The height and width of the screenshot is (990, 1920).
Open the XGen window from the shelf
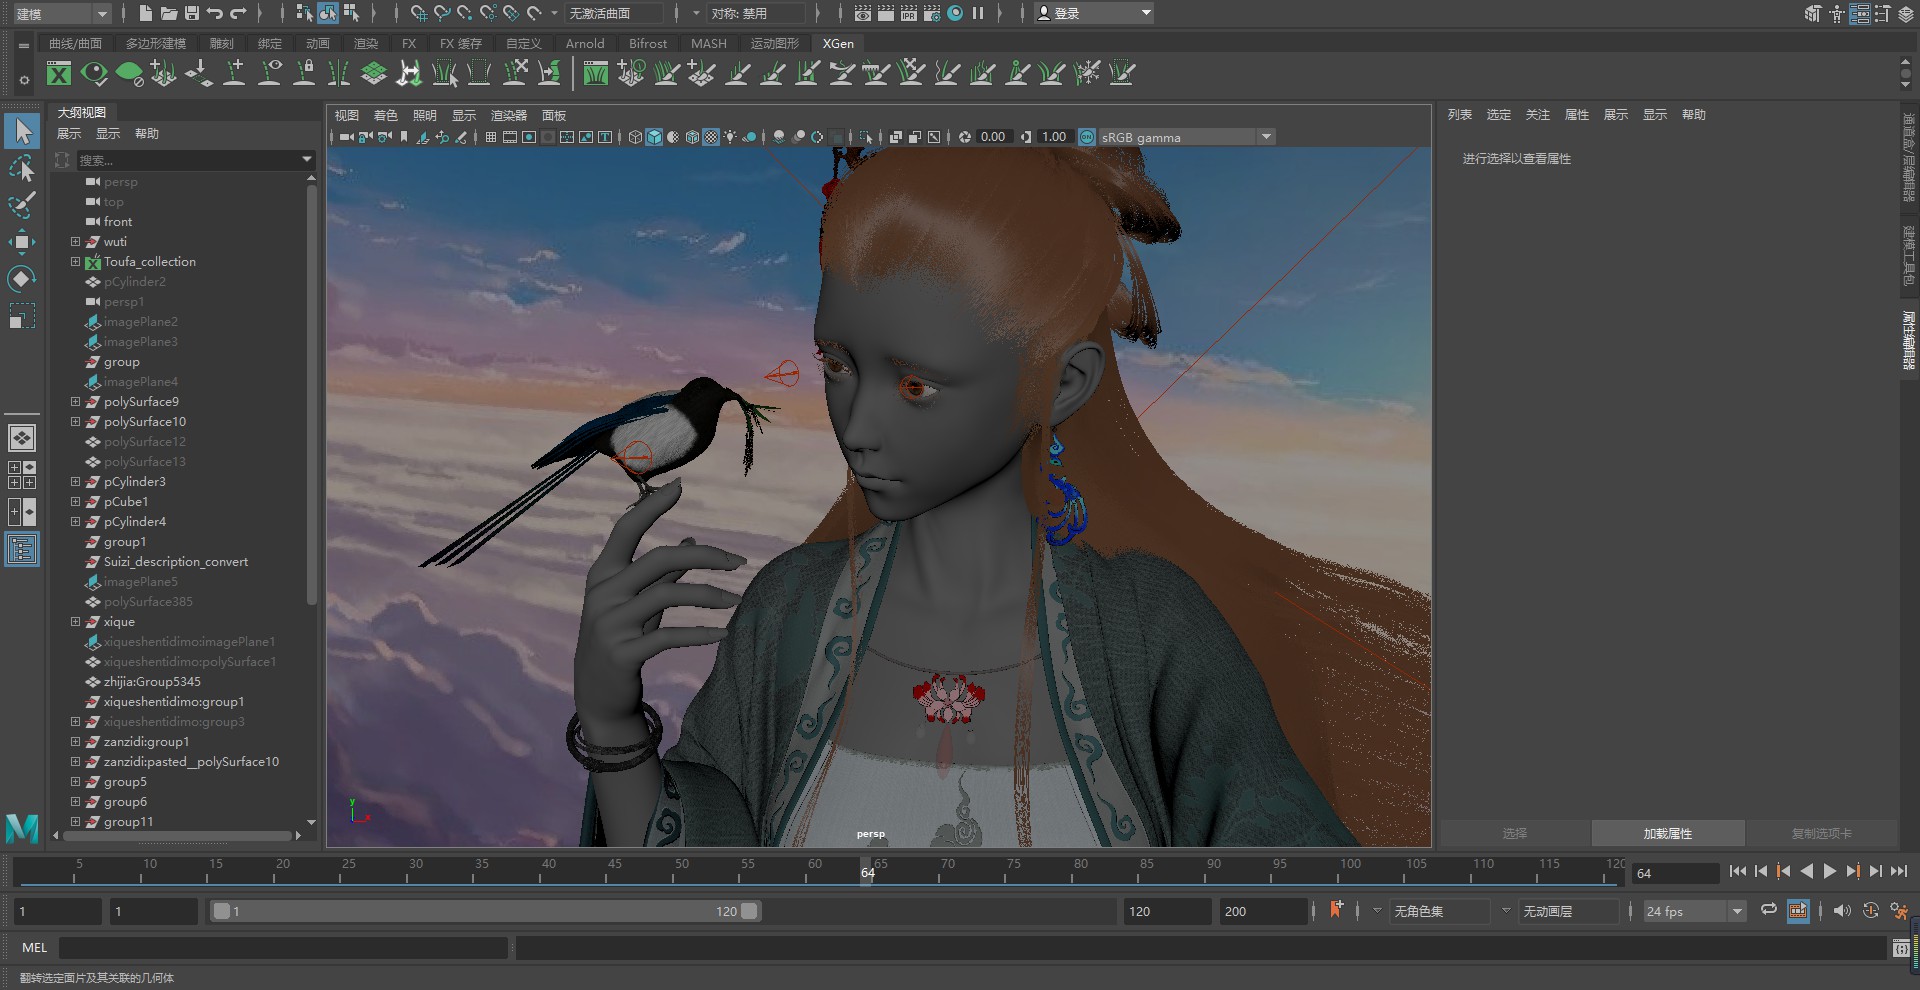[59, 73]
